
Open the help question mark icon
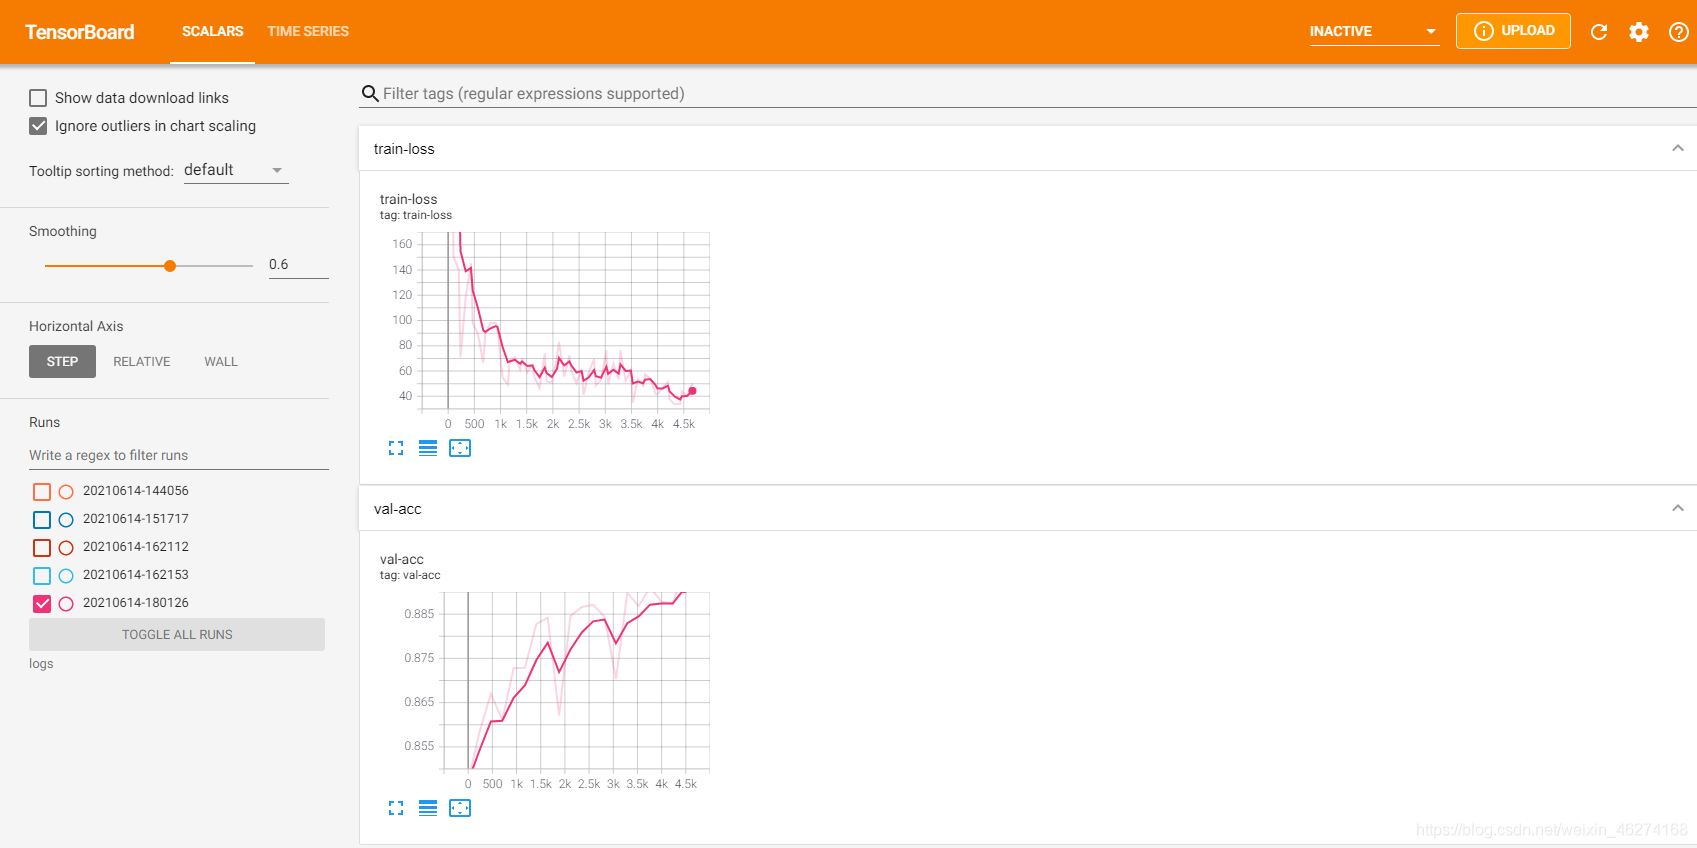click(1679, 32)
